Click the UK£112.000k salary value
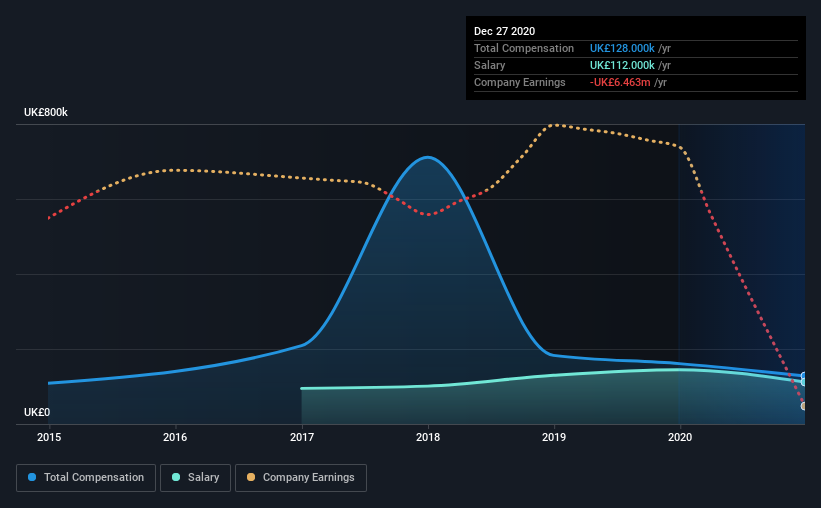 (x=622, y=65)
